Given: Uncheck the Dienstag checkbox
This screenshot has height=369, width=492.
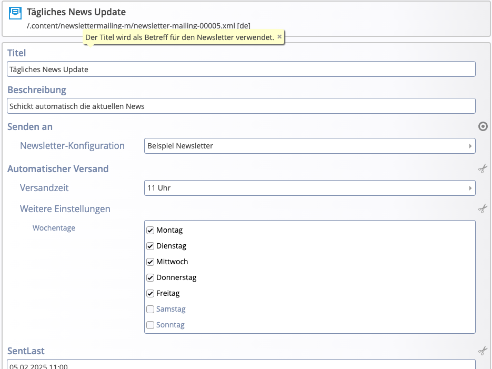Looking at the screenshot, I should [x=150, y=246].
